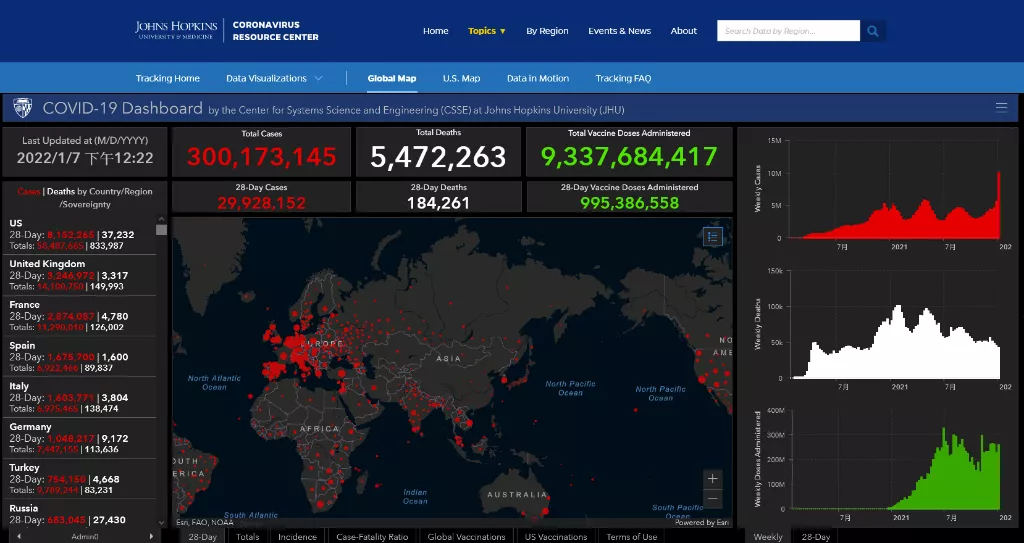Select the France row
This screenshot has width=1024, height=543.
coord(79,316)
